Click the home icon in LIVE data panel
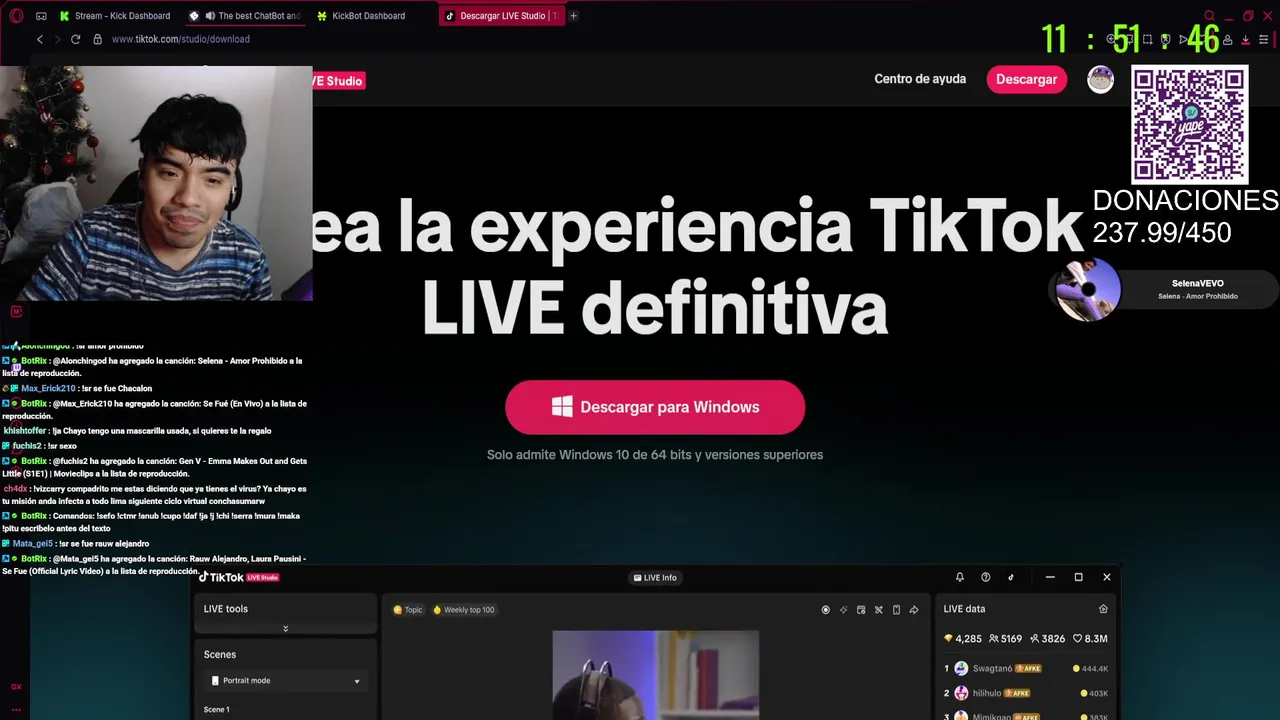The image size is (1280, 720). pos(1103,609)
